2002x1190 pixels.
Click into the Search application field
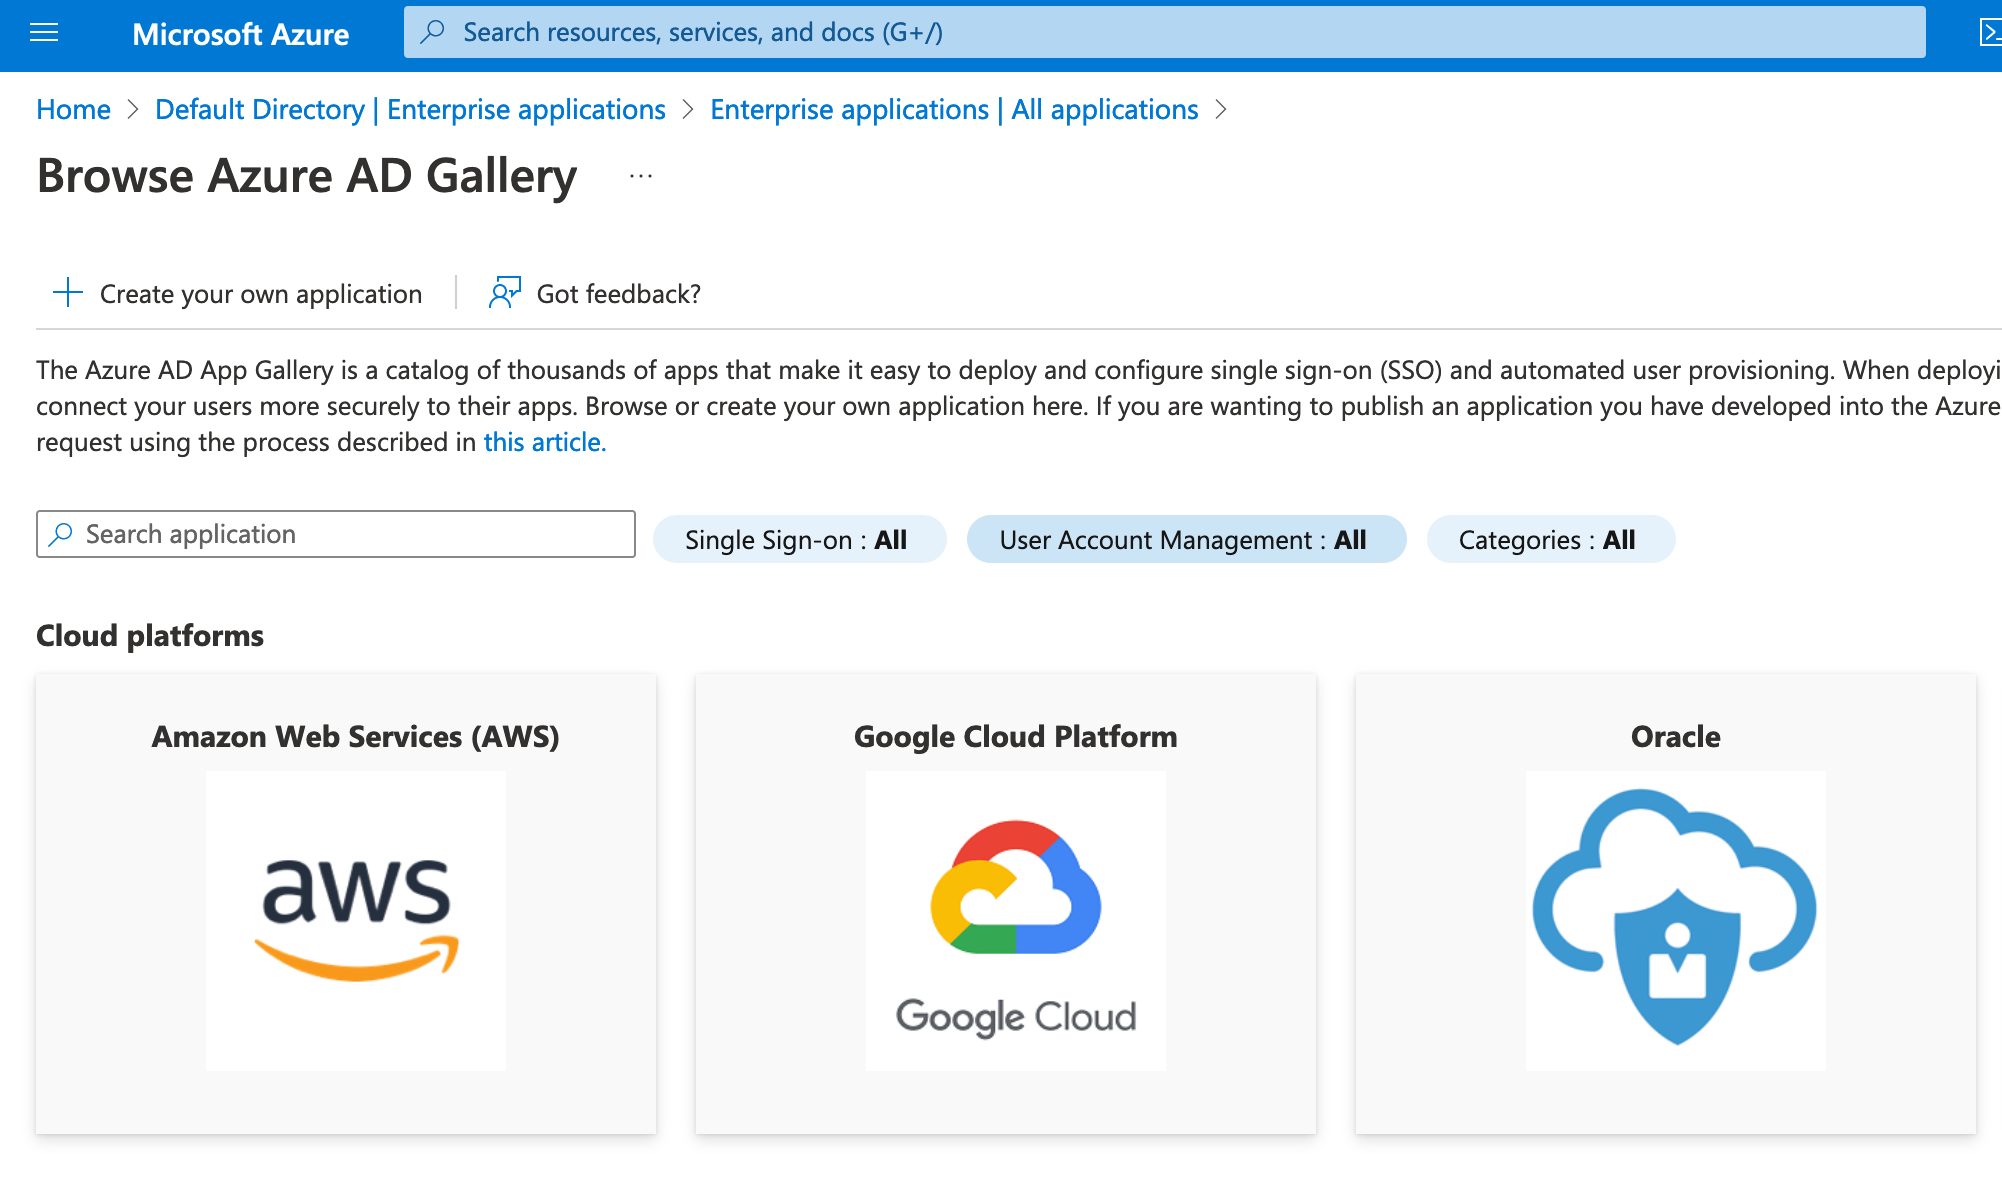[336, 534]
